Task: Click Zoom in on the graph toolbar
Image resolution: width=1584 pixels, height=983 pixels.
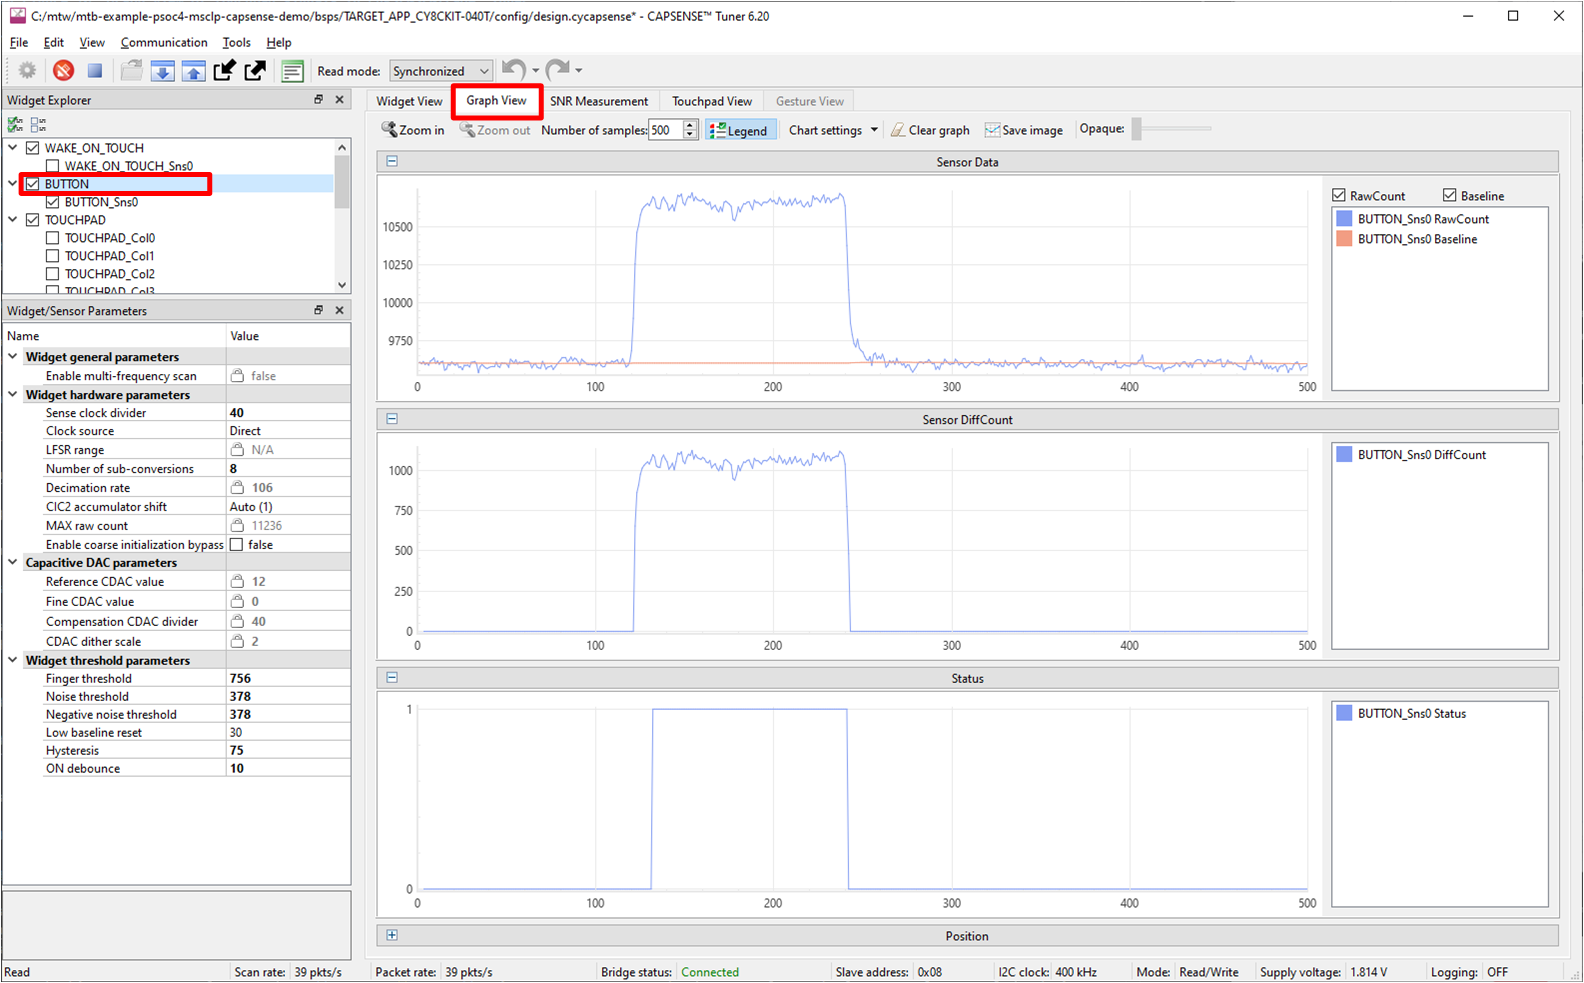Action: 413,130
